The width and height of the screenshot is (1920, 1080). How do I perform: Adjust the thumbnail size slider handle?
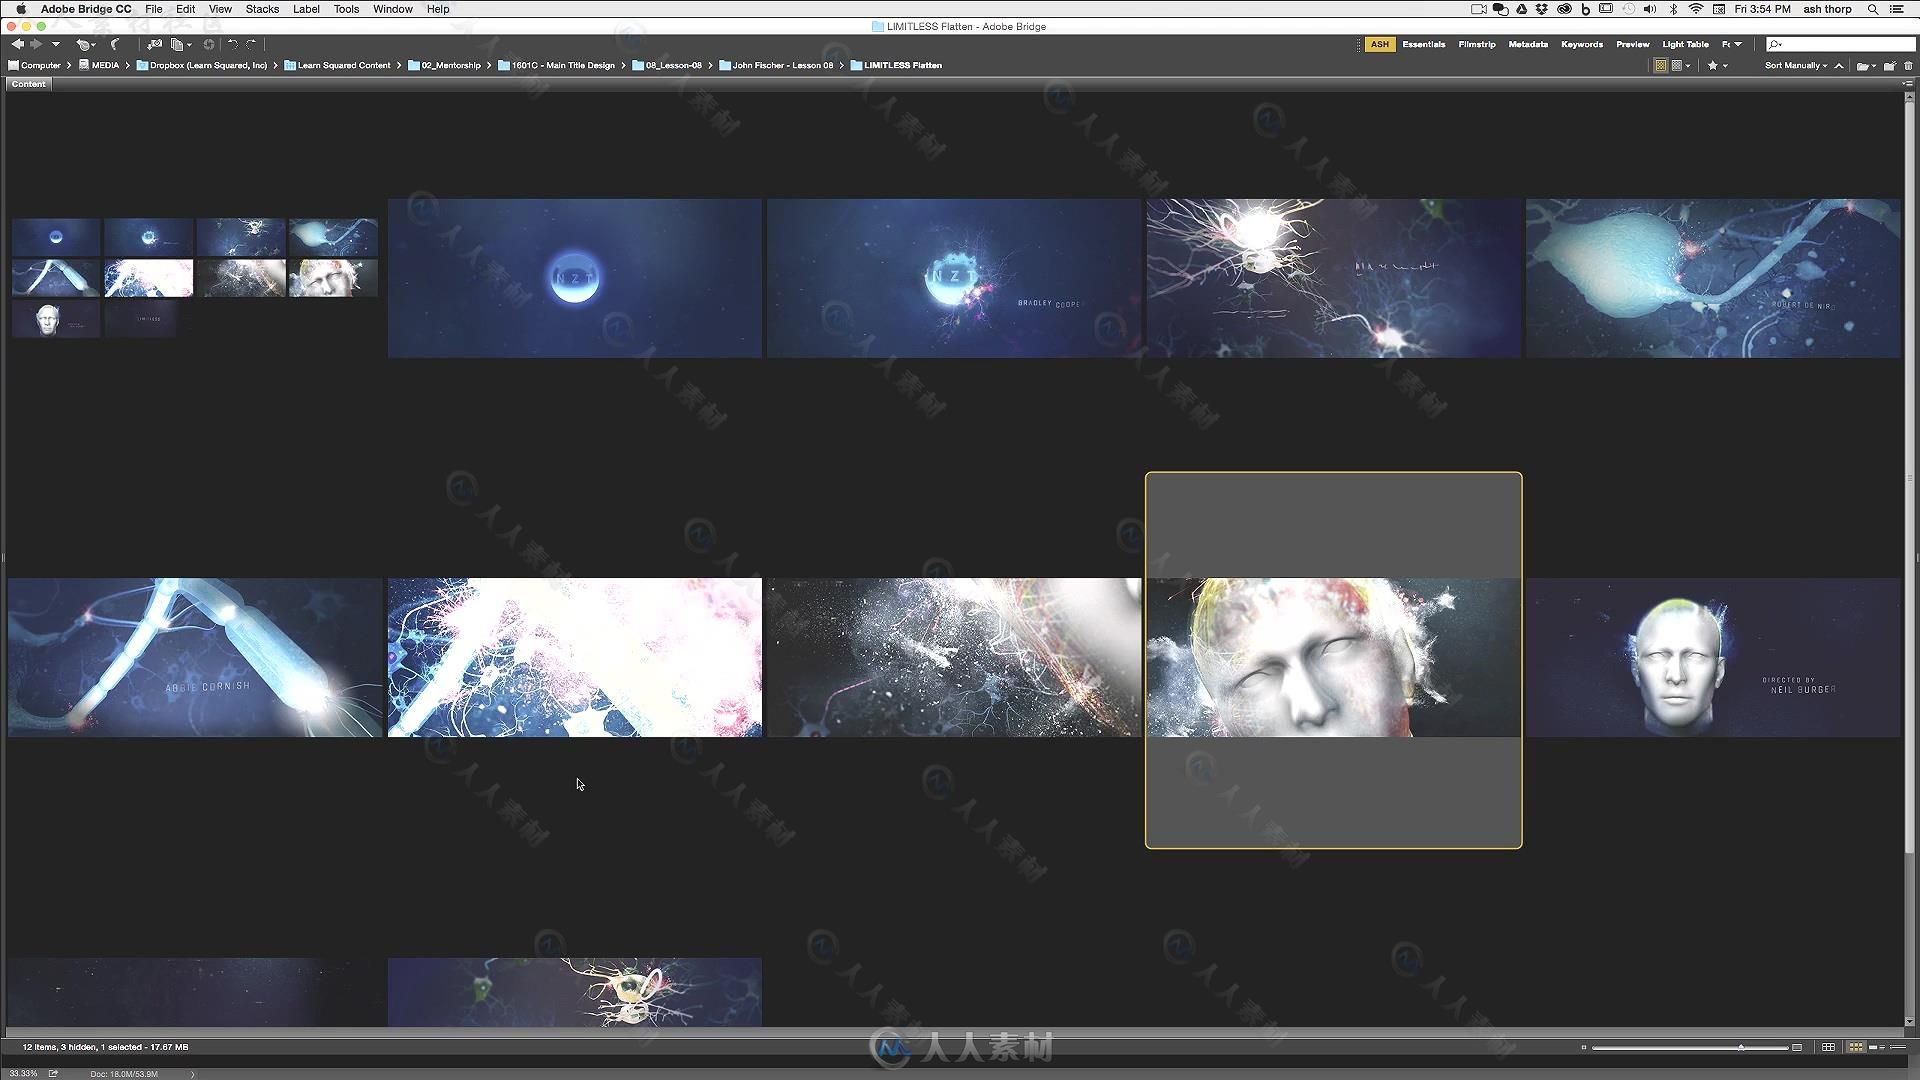point(1741,1047)
